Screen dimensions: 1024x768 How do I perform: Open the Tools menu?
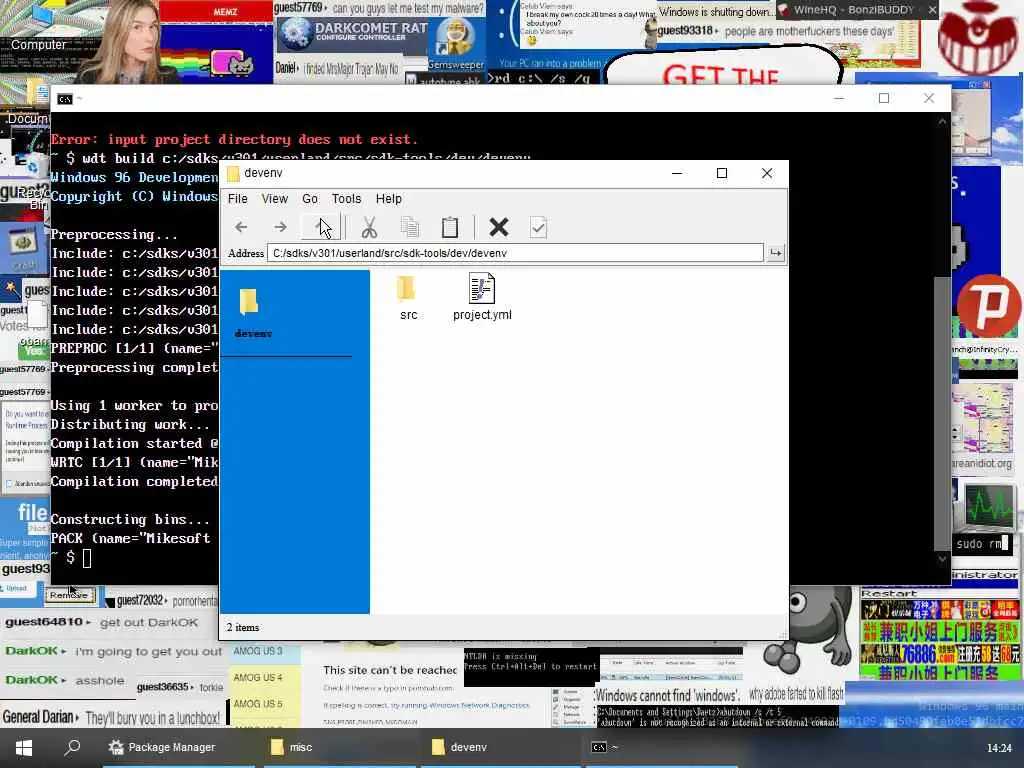(346, 199)
